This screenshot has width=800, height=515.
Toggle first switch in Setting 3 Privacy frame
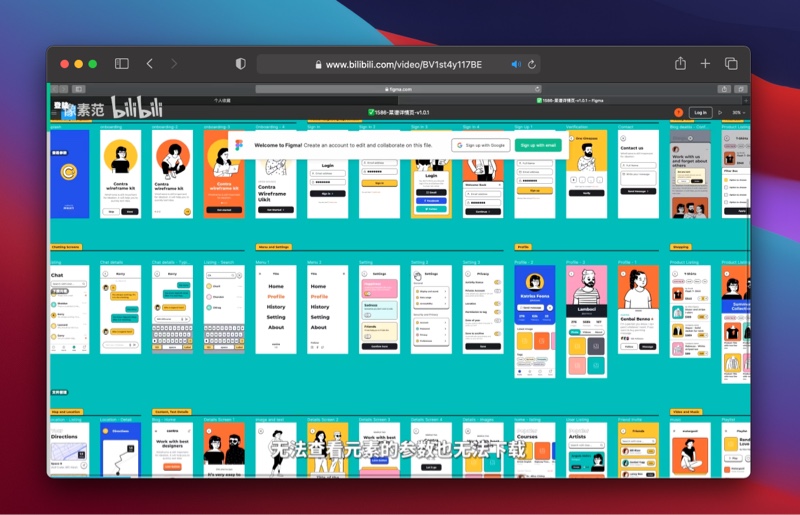click(x=497, y=282)
